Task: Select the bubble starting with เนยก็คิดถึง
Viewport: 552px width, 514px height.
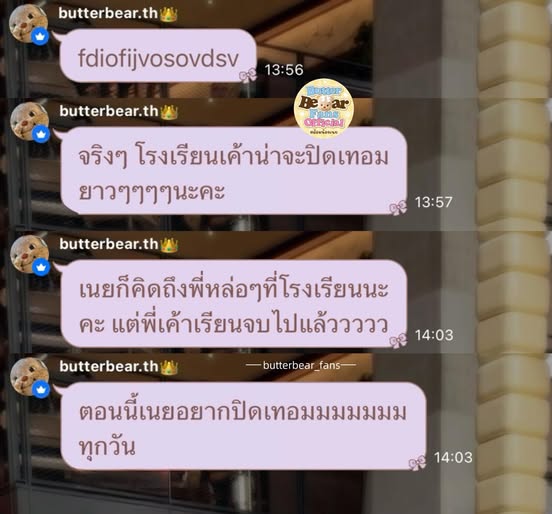Action: coord(233,304)
